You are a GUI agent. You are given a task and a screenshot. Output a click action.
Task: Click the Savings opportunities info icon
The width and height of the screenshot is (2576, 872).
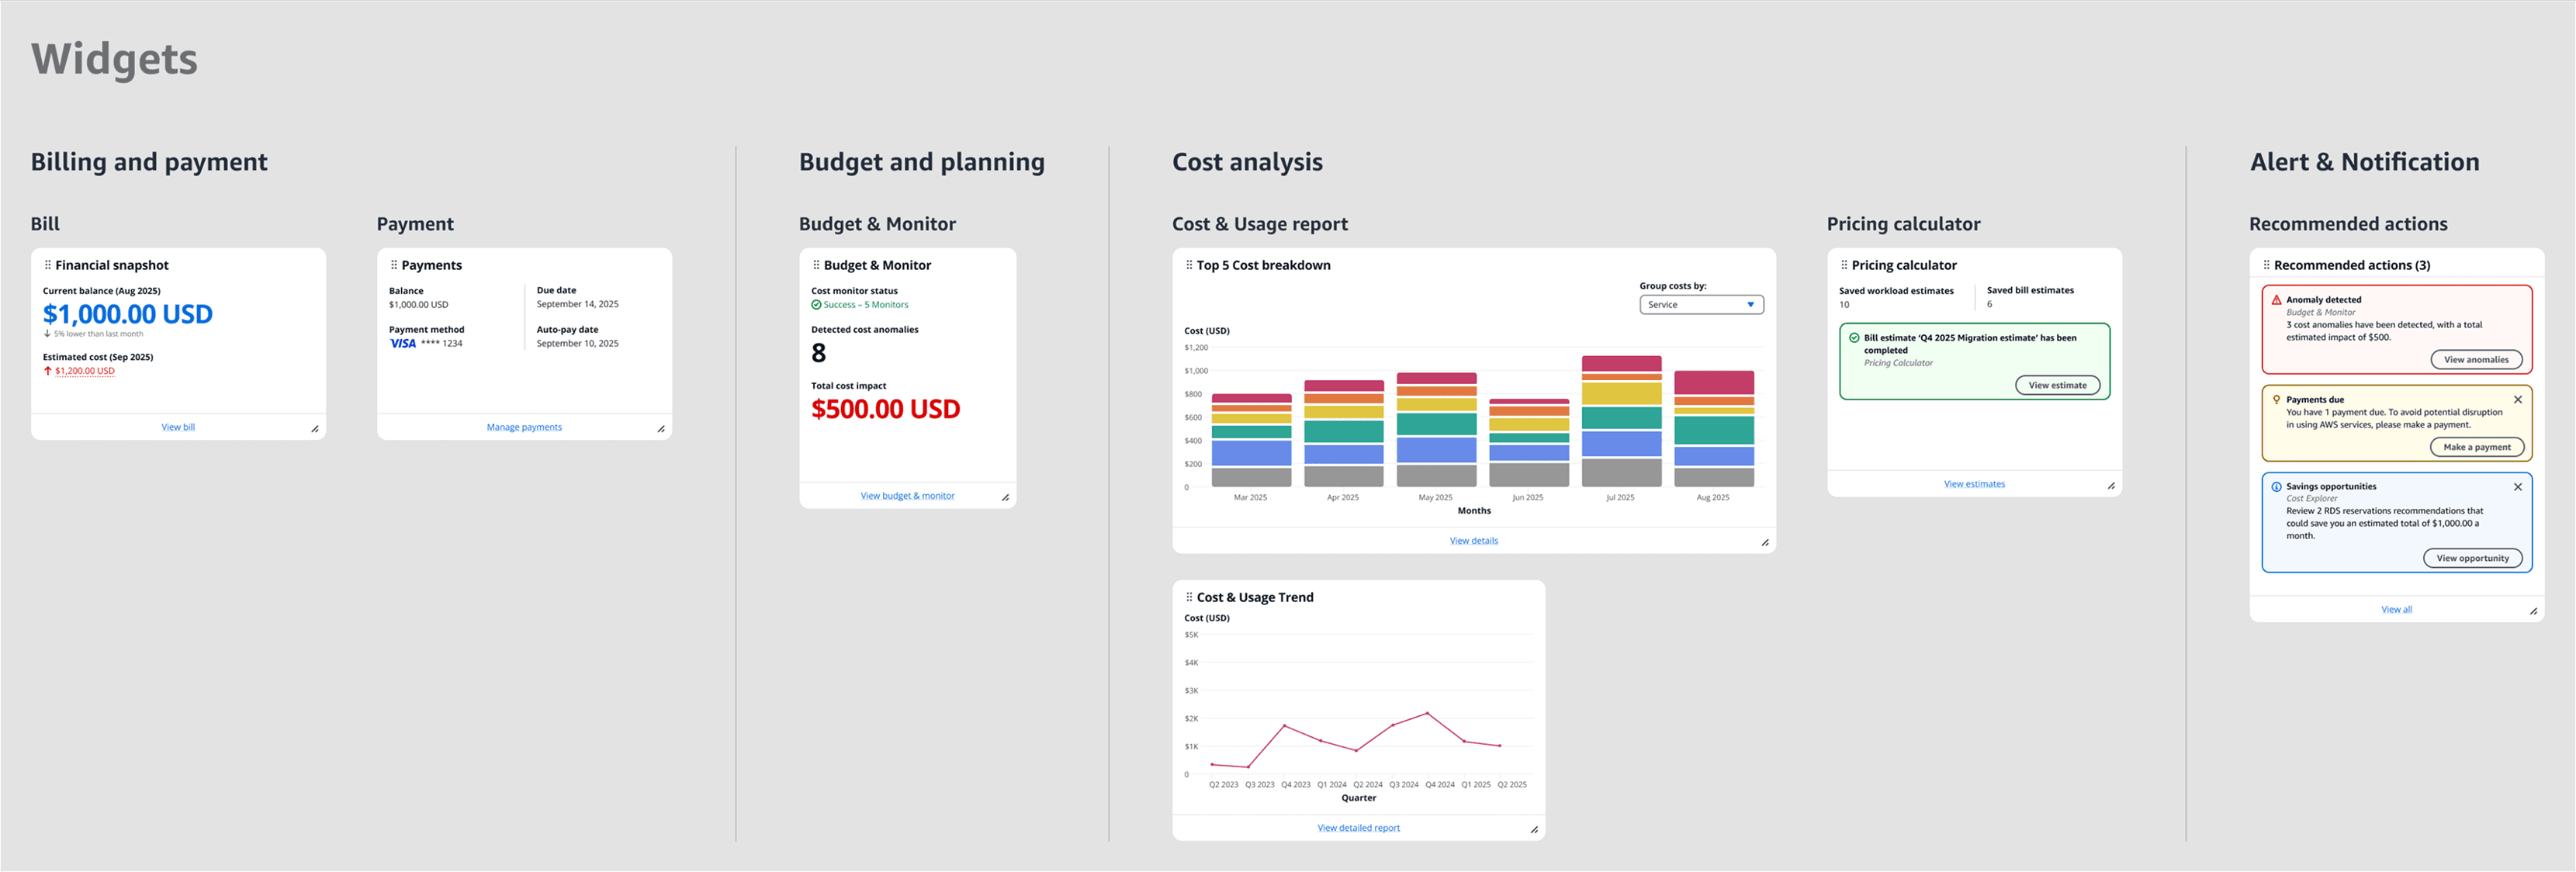[x=2276, y=487]
